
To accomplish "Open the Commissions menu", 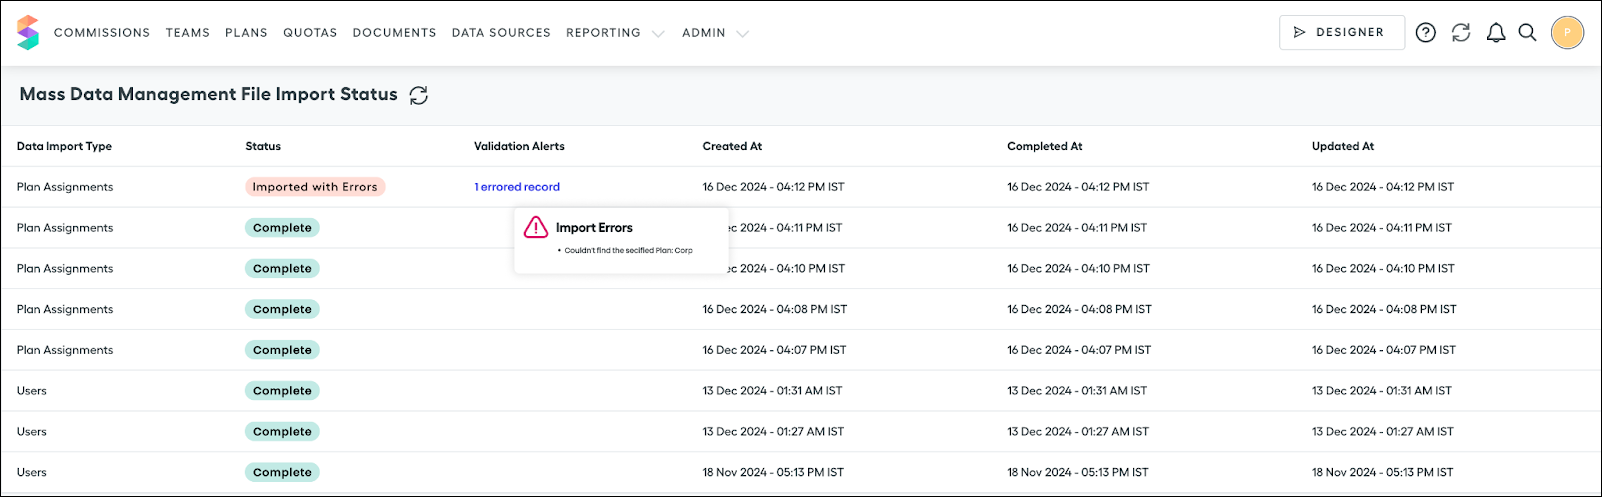I will (x=102, y=33).
